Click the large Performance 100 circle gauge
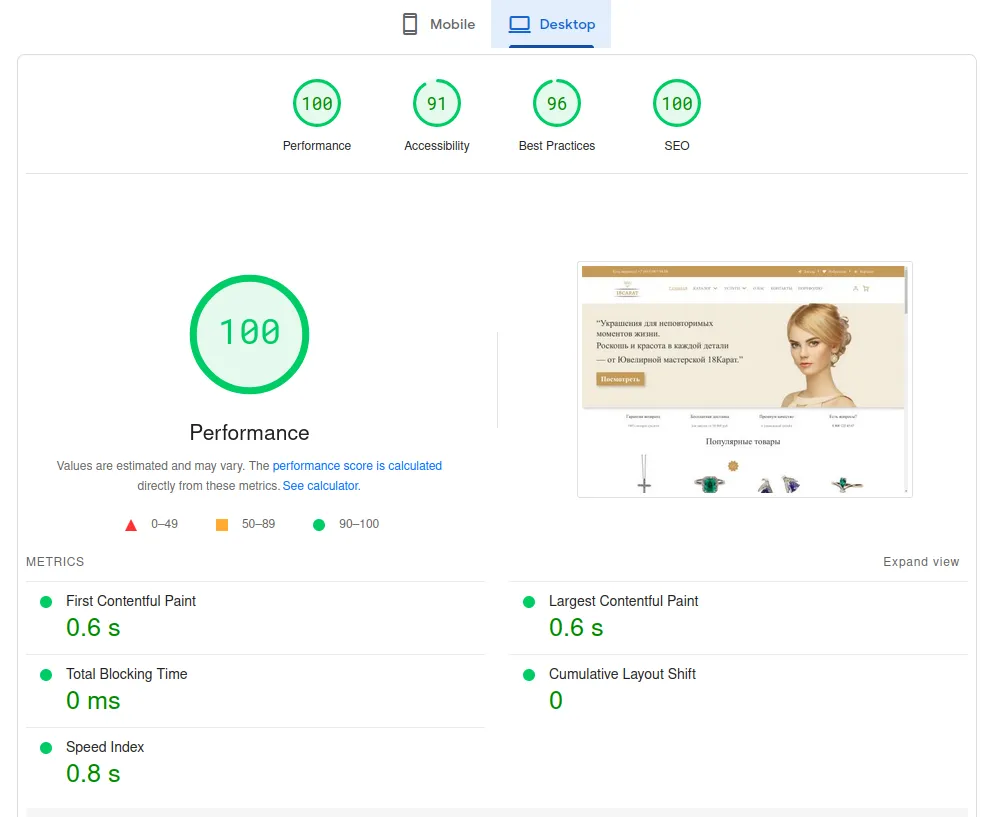The height and width of the screenshot is (817, 991). coord(250,334)
